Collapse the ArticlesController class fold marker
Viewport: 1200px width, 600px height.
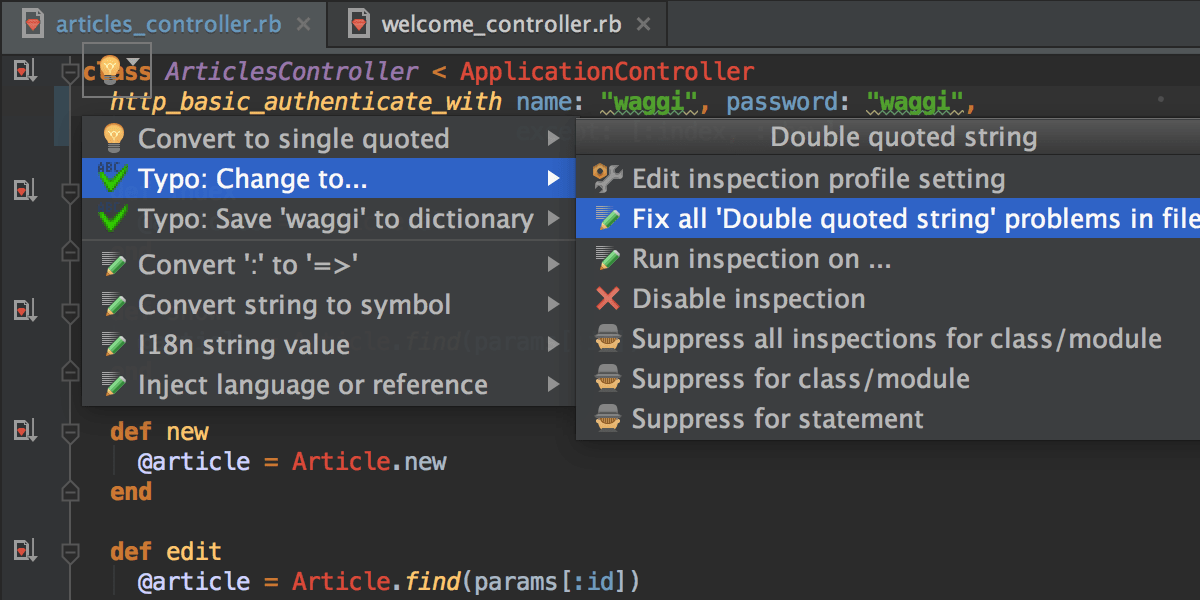(69, 72)
